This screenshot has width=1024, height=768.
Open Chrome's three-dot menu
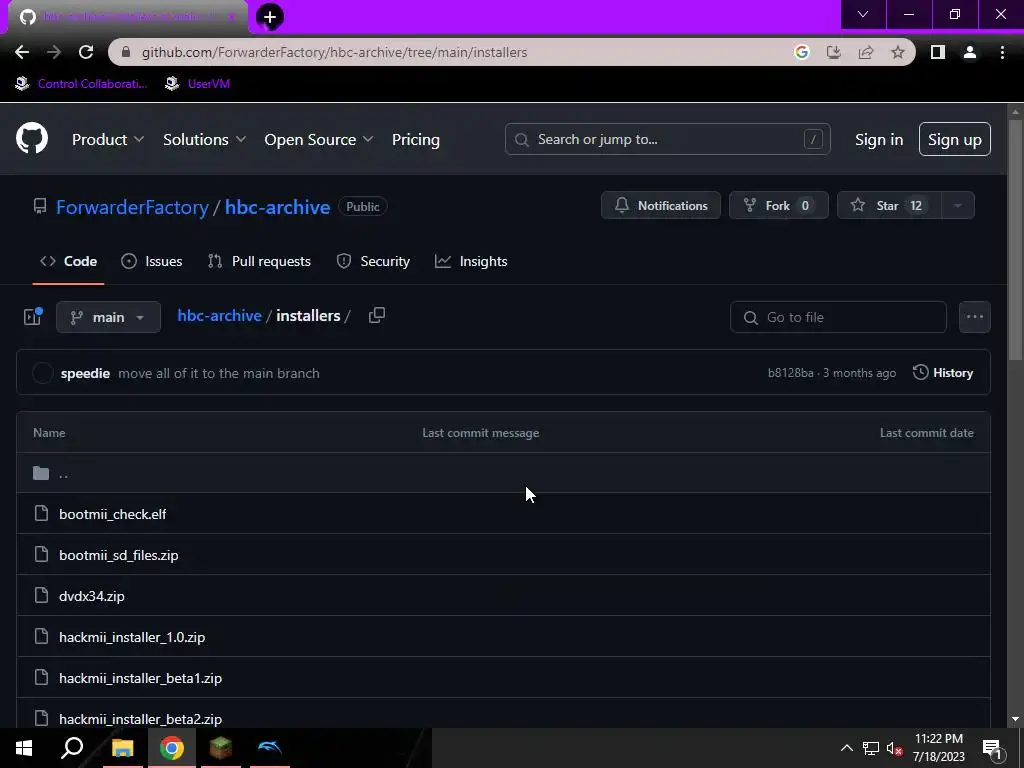(1002, 52)
